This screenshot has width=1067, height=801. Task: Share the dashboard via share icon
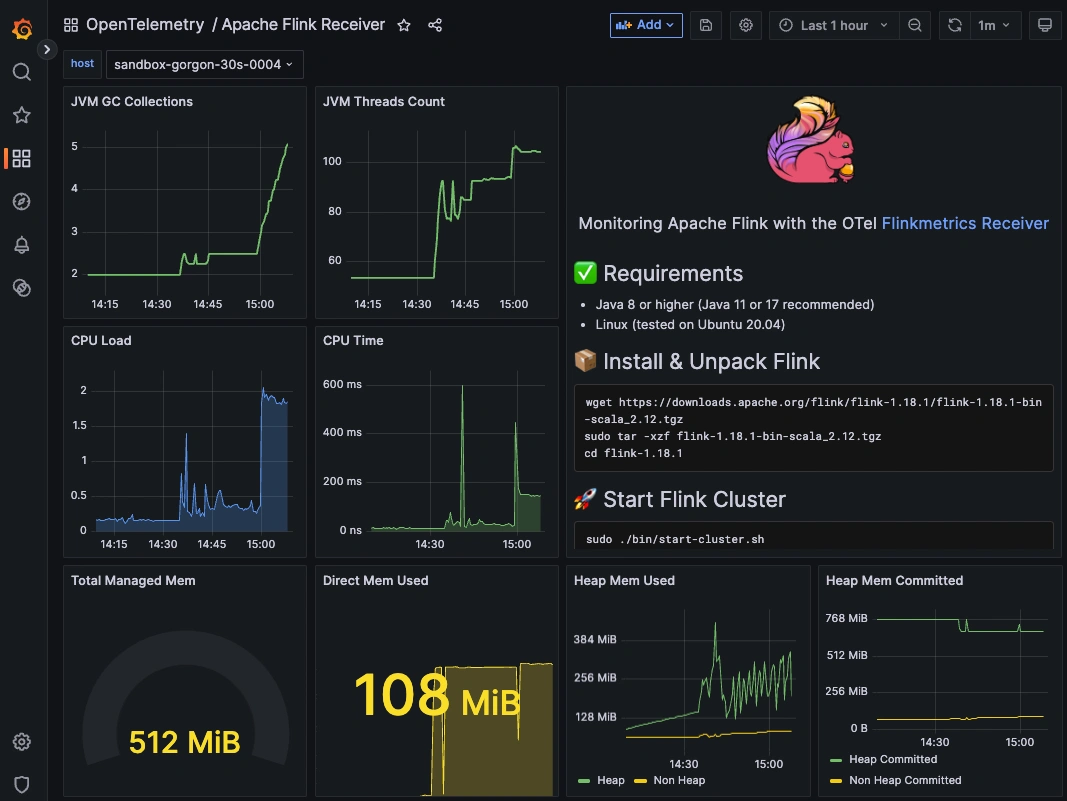435,25
